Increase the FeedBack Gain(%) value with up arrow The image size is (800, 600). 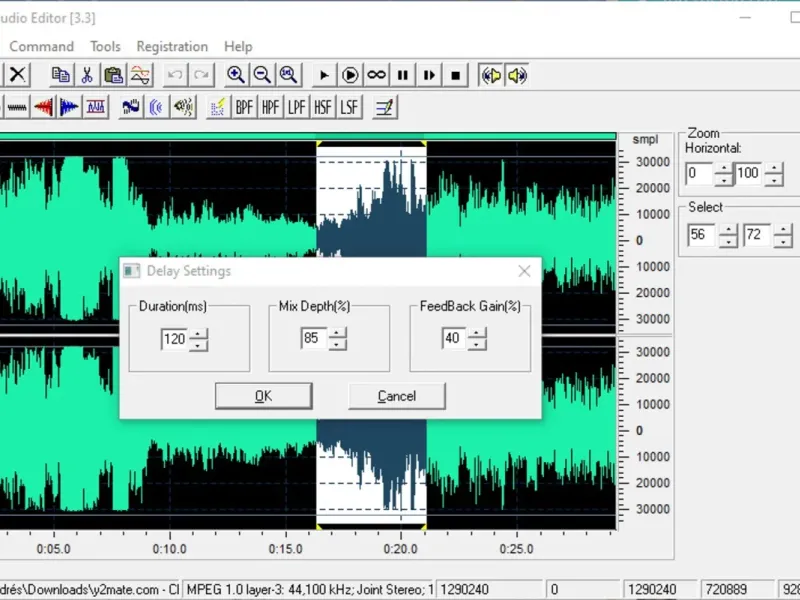[477, 334]
